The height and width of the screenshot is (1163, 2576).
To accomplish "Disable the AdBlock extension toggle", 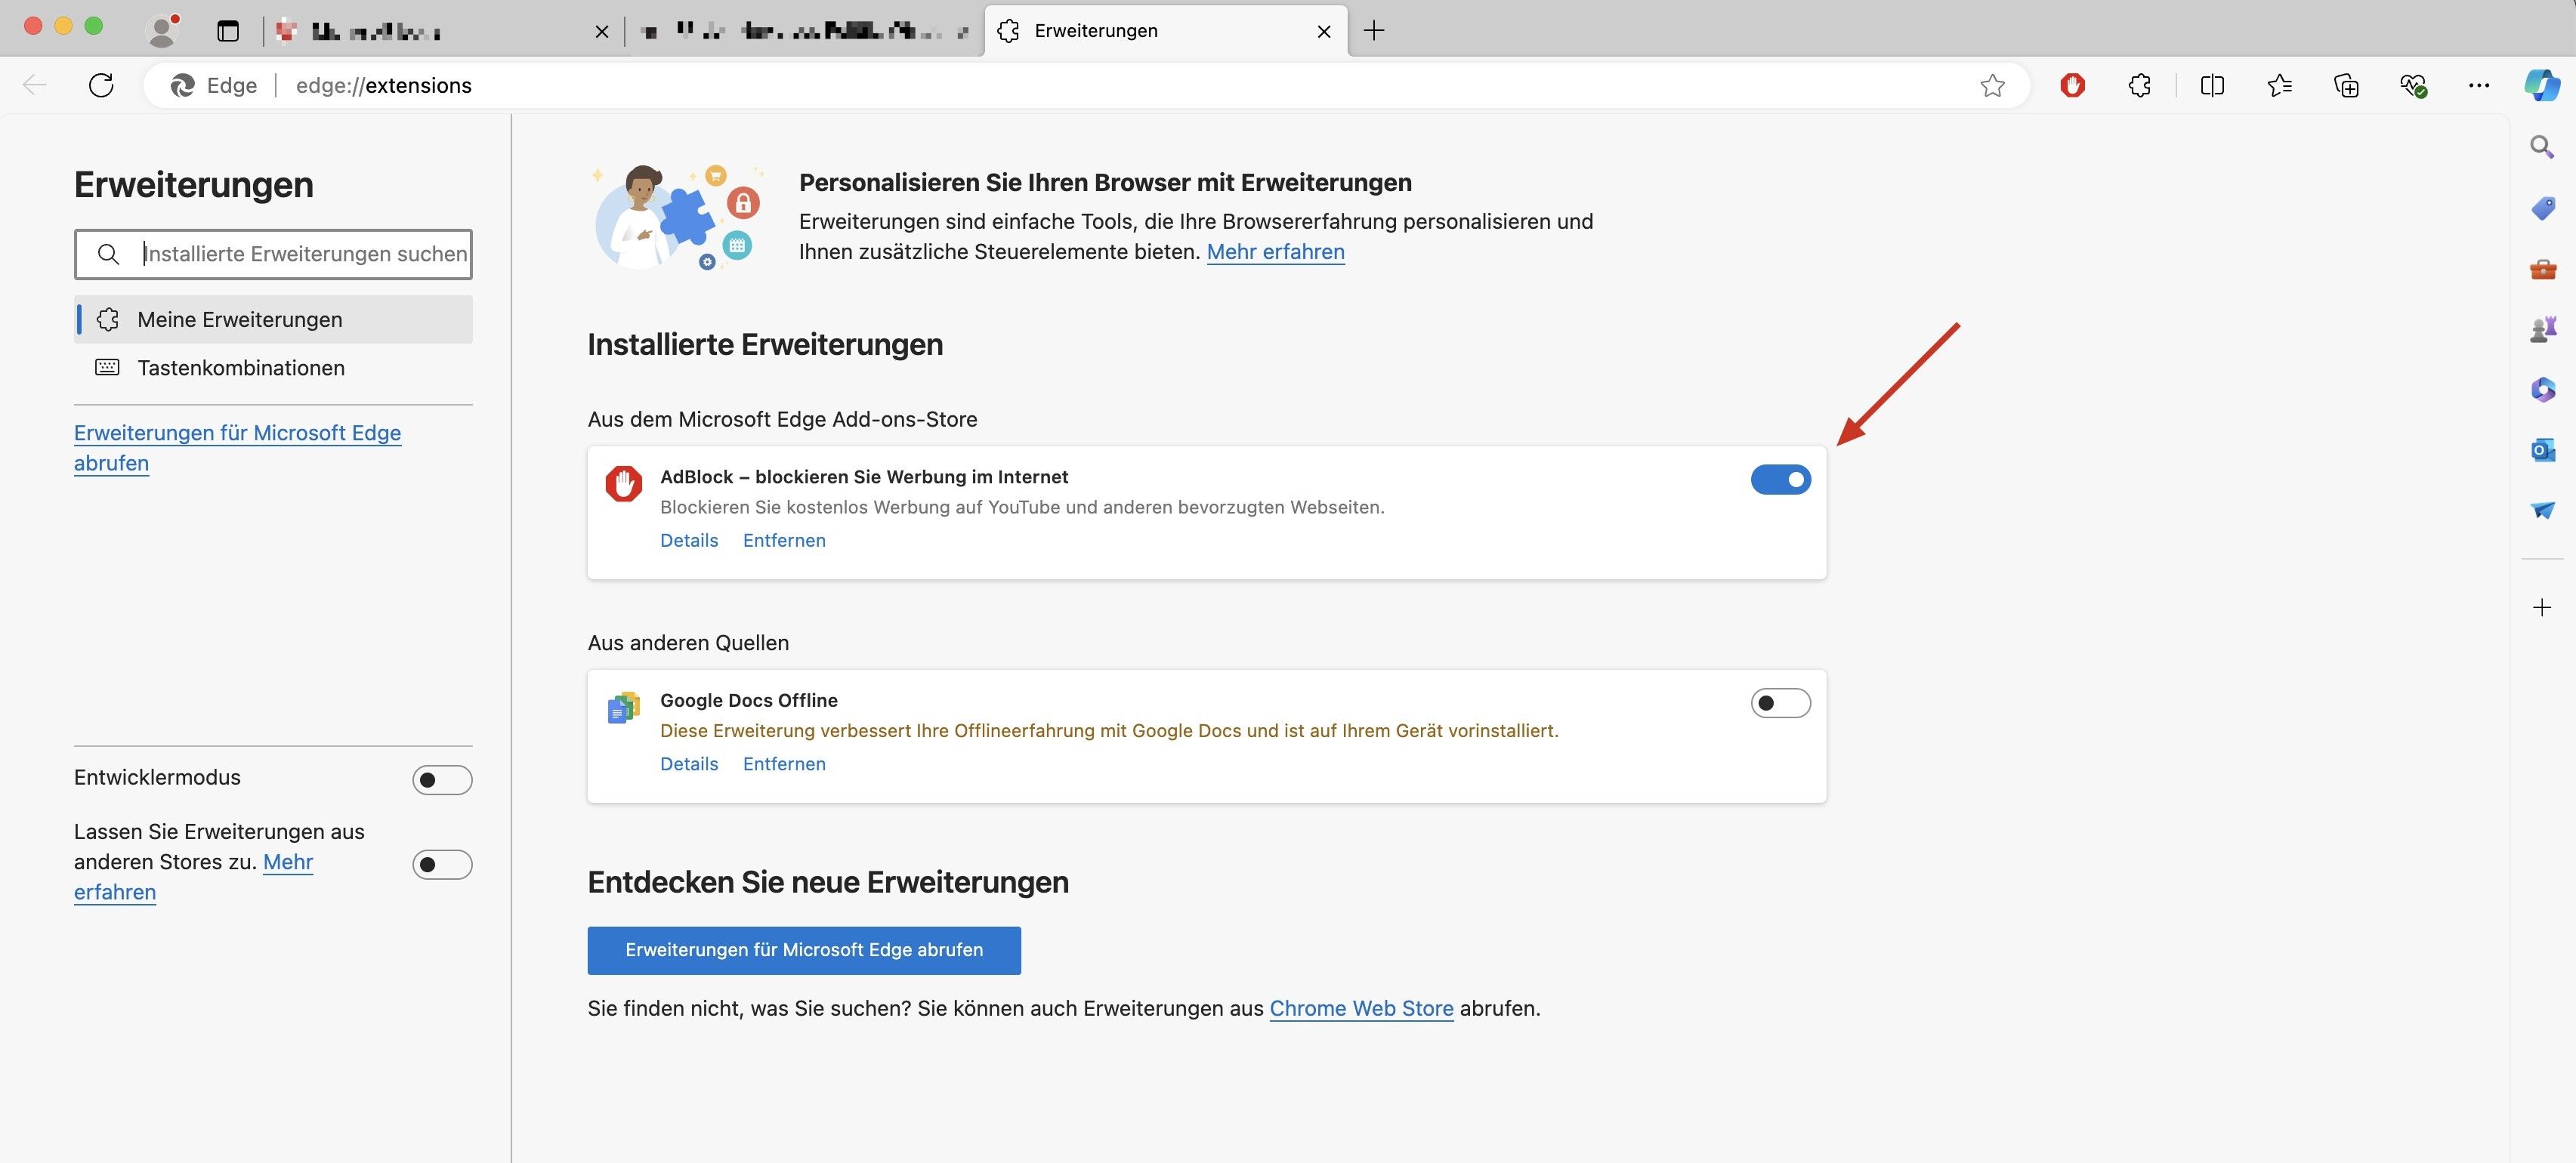I will 1780,480.
